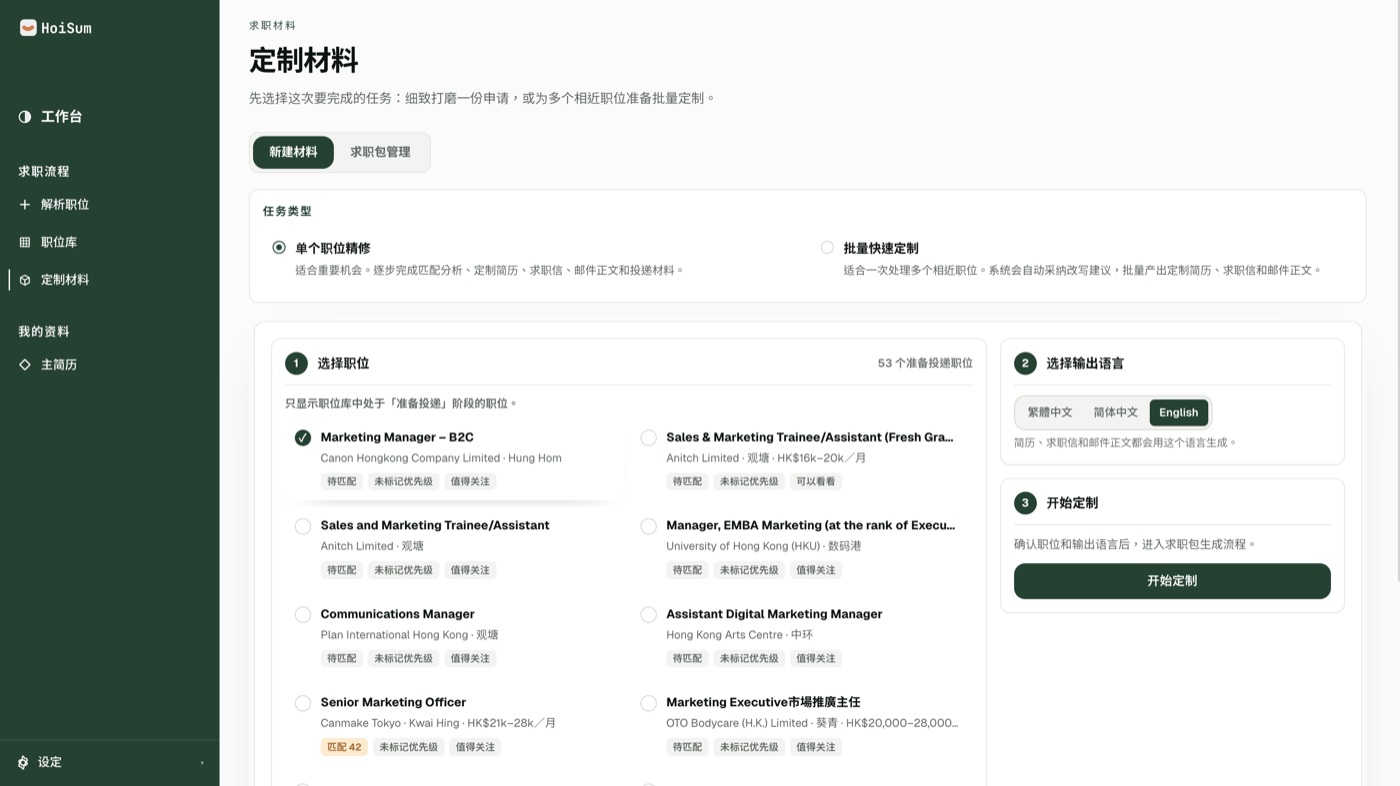Click 待匹配 tag under Communications Manager
1400x786 pixels.
(x=341, y=658)
